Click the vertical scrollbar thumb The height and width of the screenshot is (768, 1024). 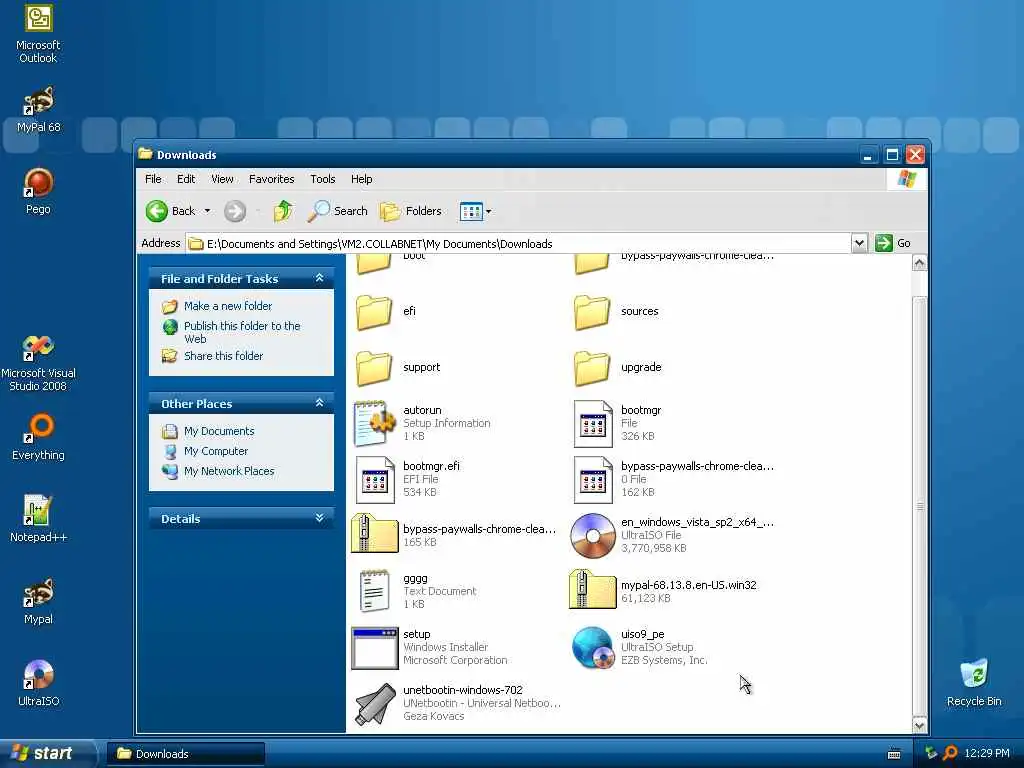(920, 506)
